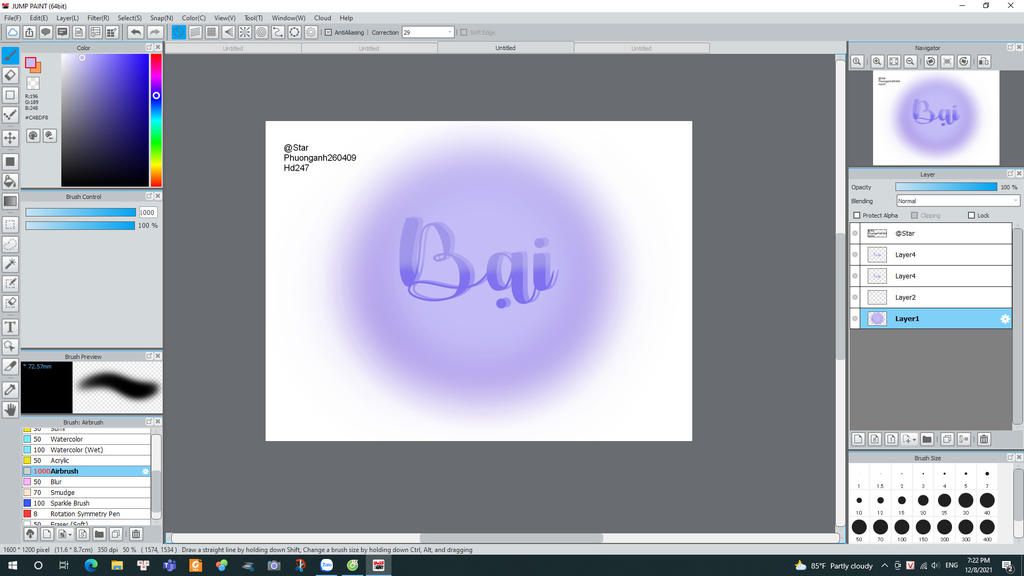The height and width of the screenshot is (576, 1024).
Task: Open the Layer menu
Action: (67, 18)
